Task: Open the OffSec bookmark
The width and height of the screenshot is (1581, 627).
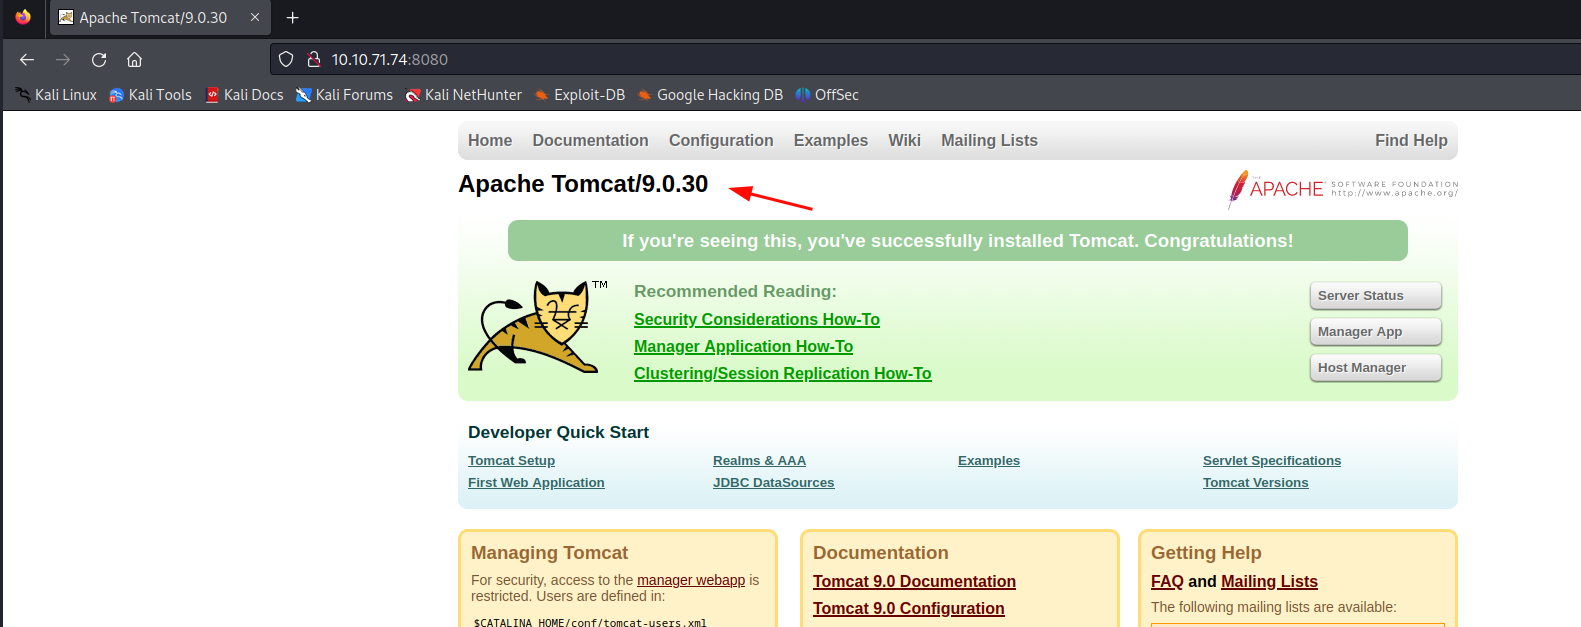Action: coord(827,95)
